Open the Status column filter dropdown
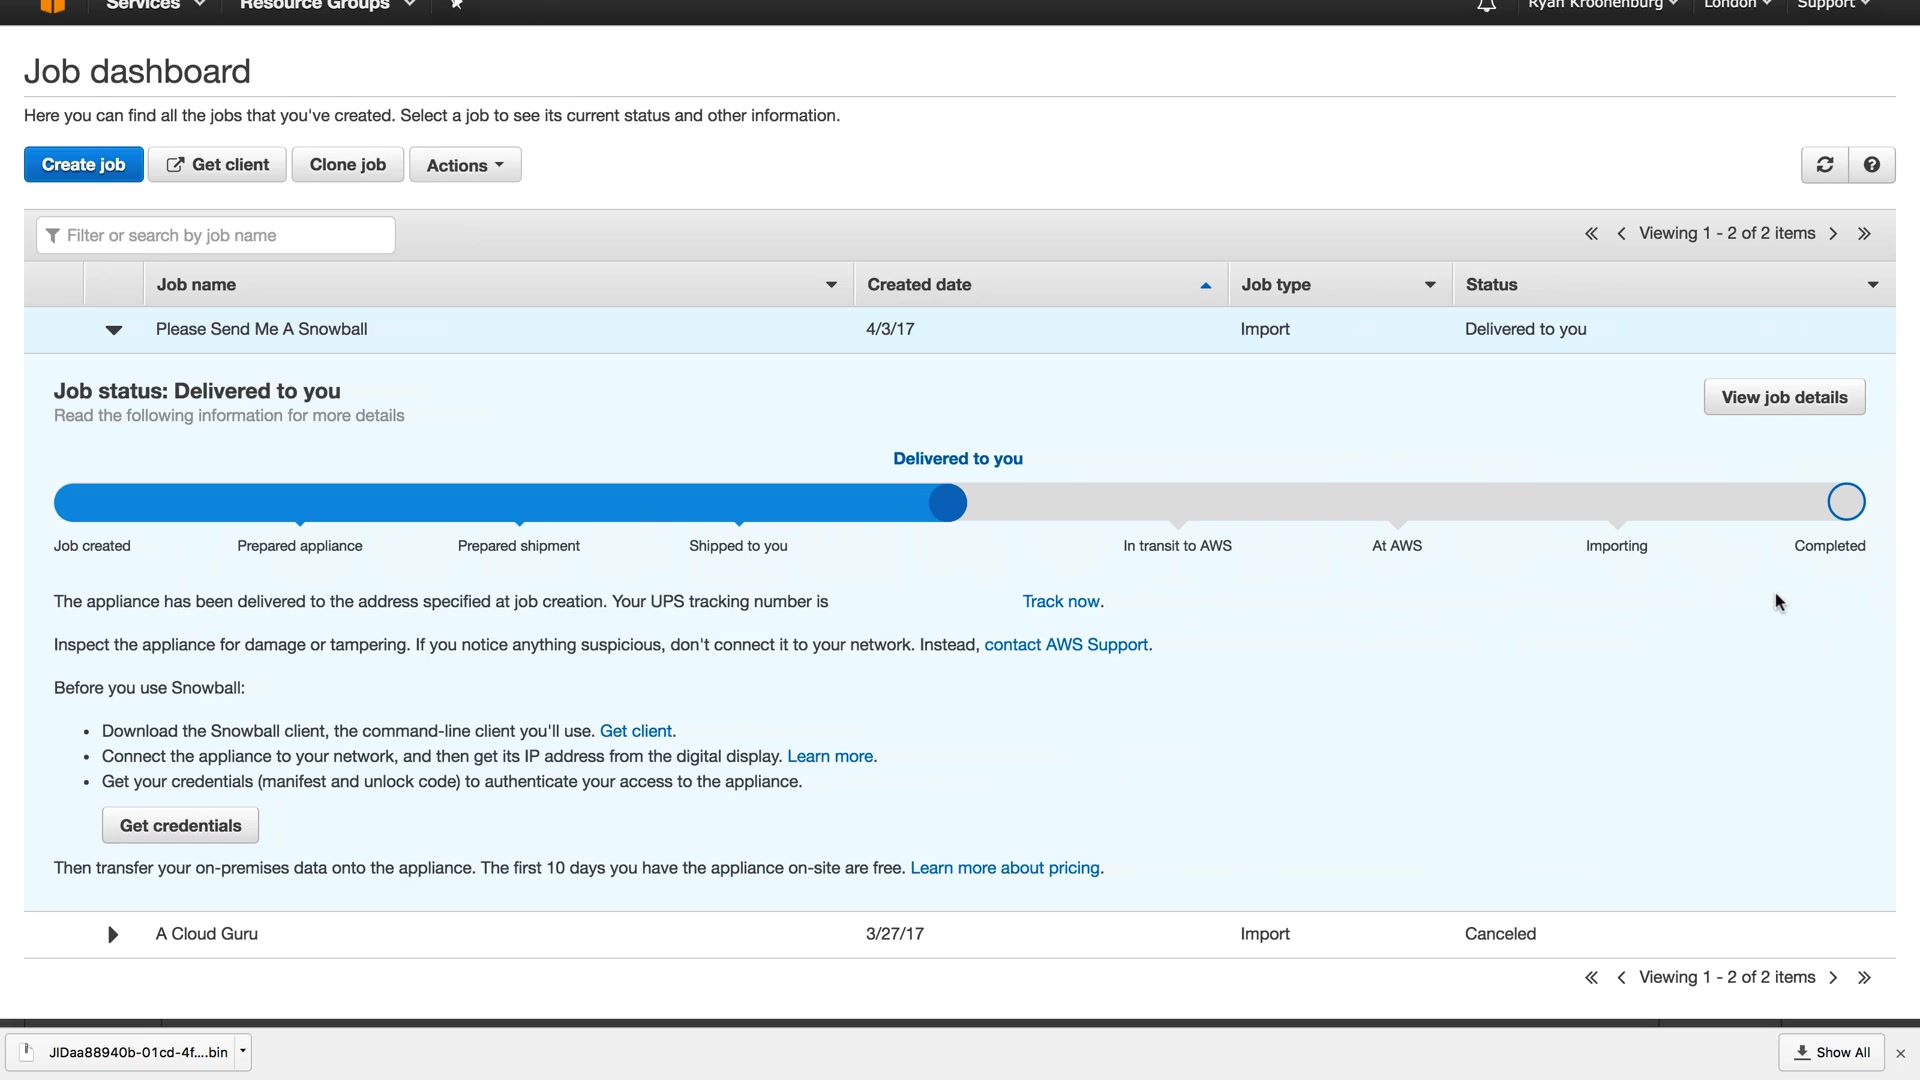1920x1080 pixels. pyautogui.click(x=1872, y=285)
